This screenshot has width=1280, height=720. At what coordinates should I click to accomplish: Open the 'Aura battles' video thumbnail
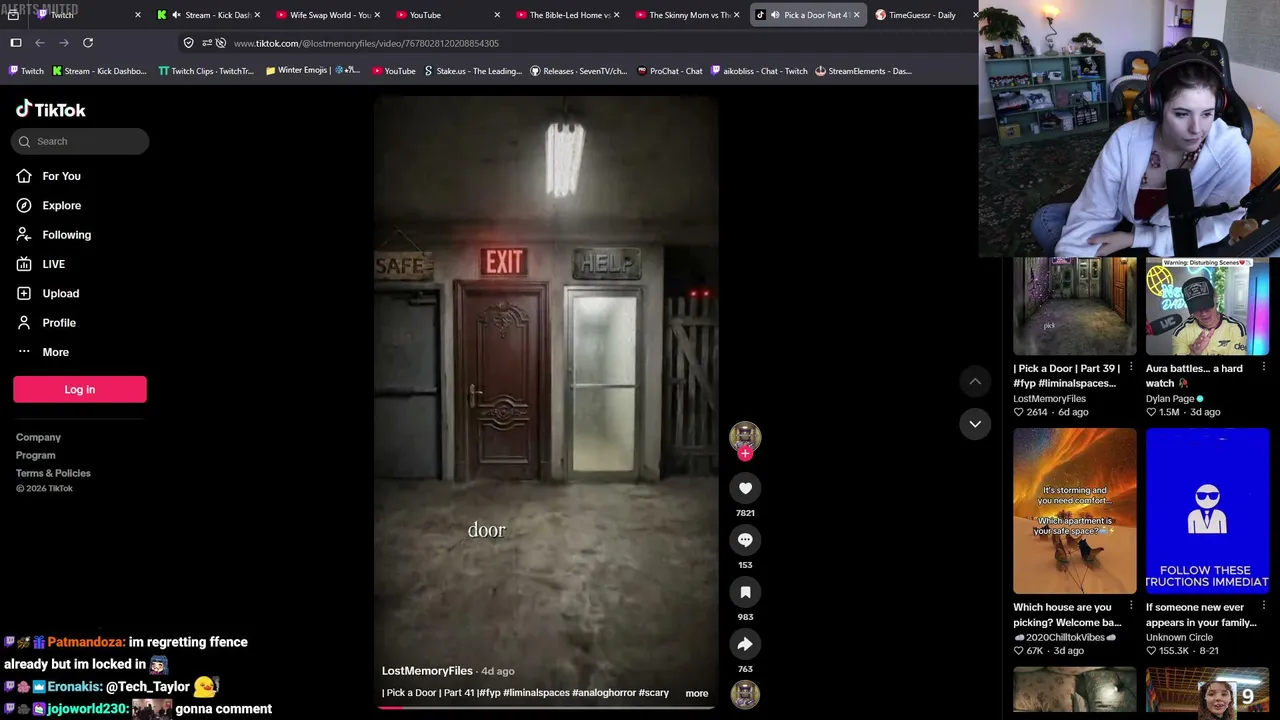(x=1207, y=306)
